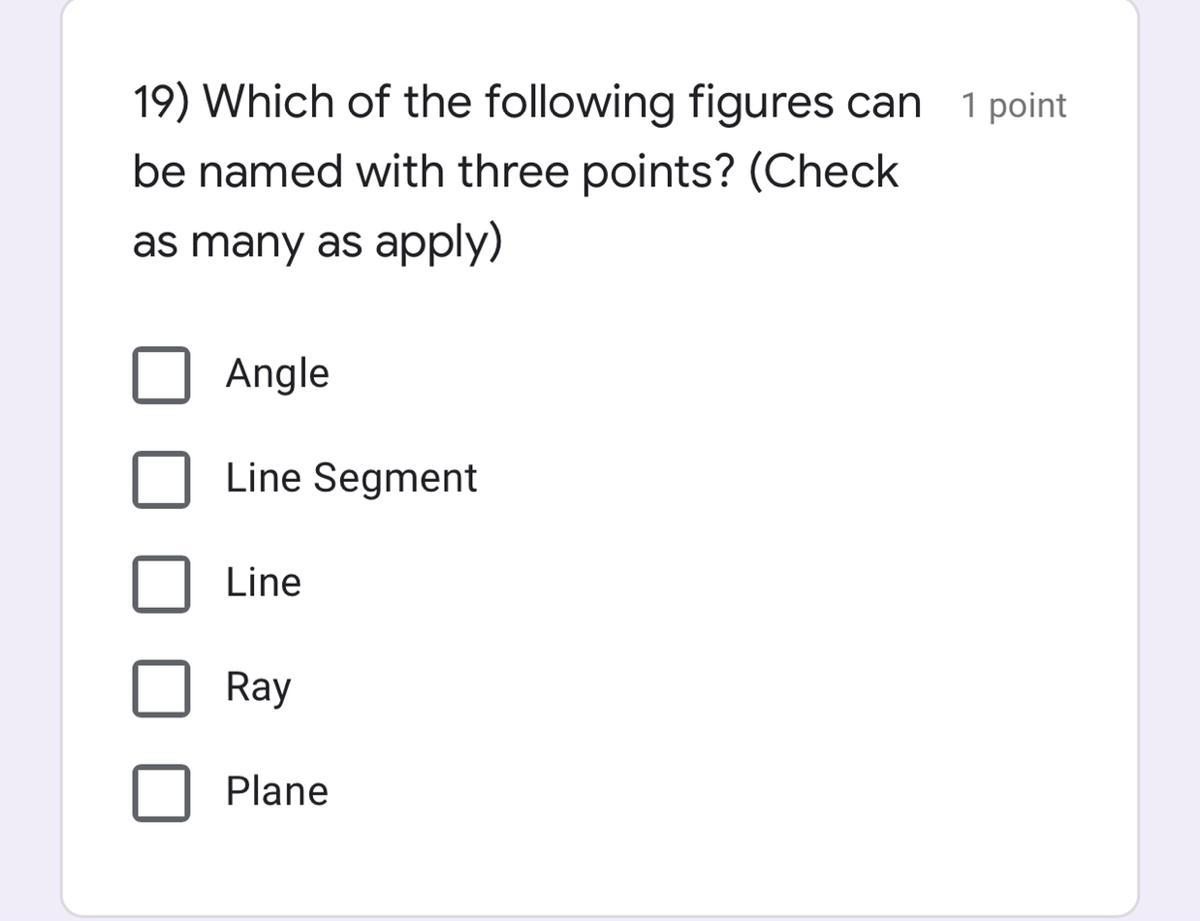
Task: Select the Line option checkbox
Action: click(x=161, y=584)
